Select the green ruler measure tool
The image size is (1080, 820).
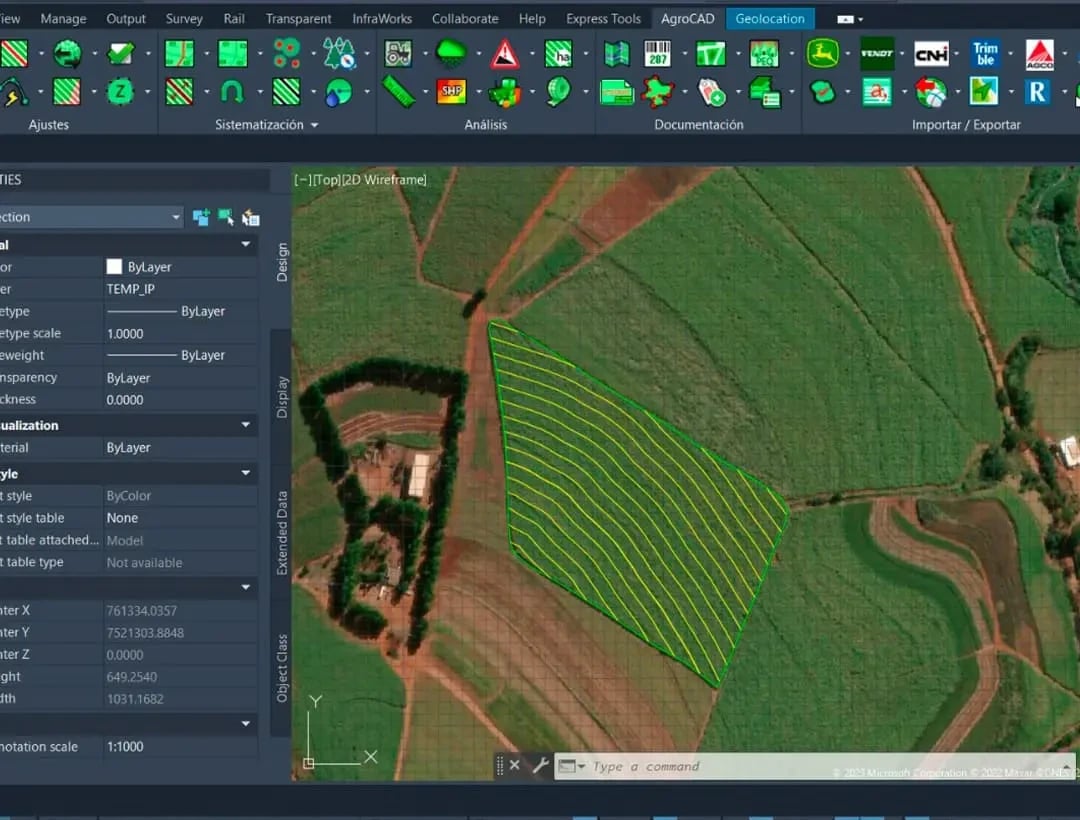(x=398, y=92)
